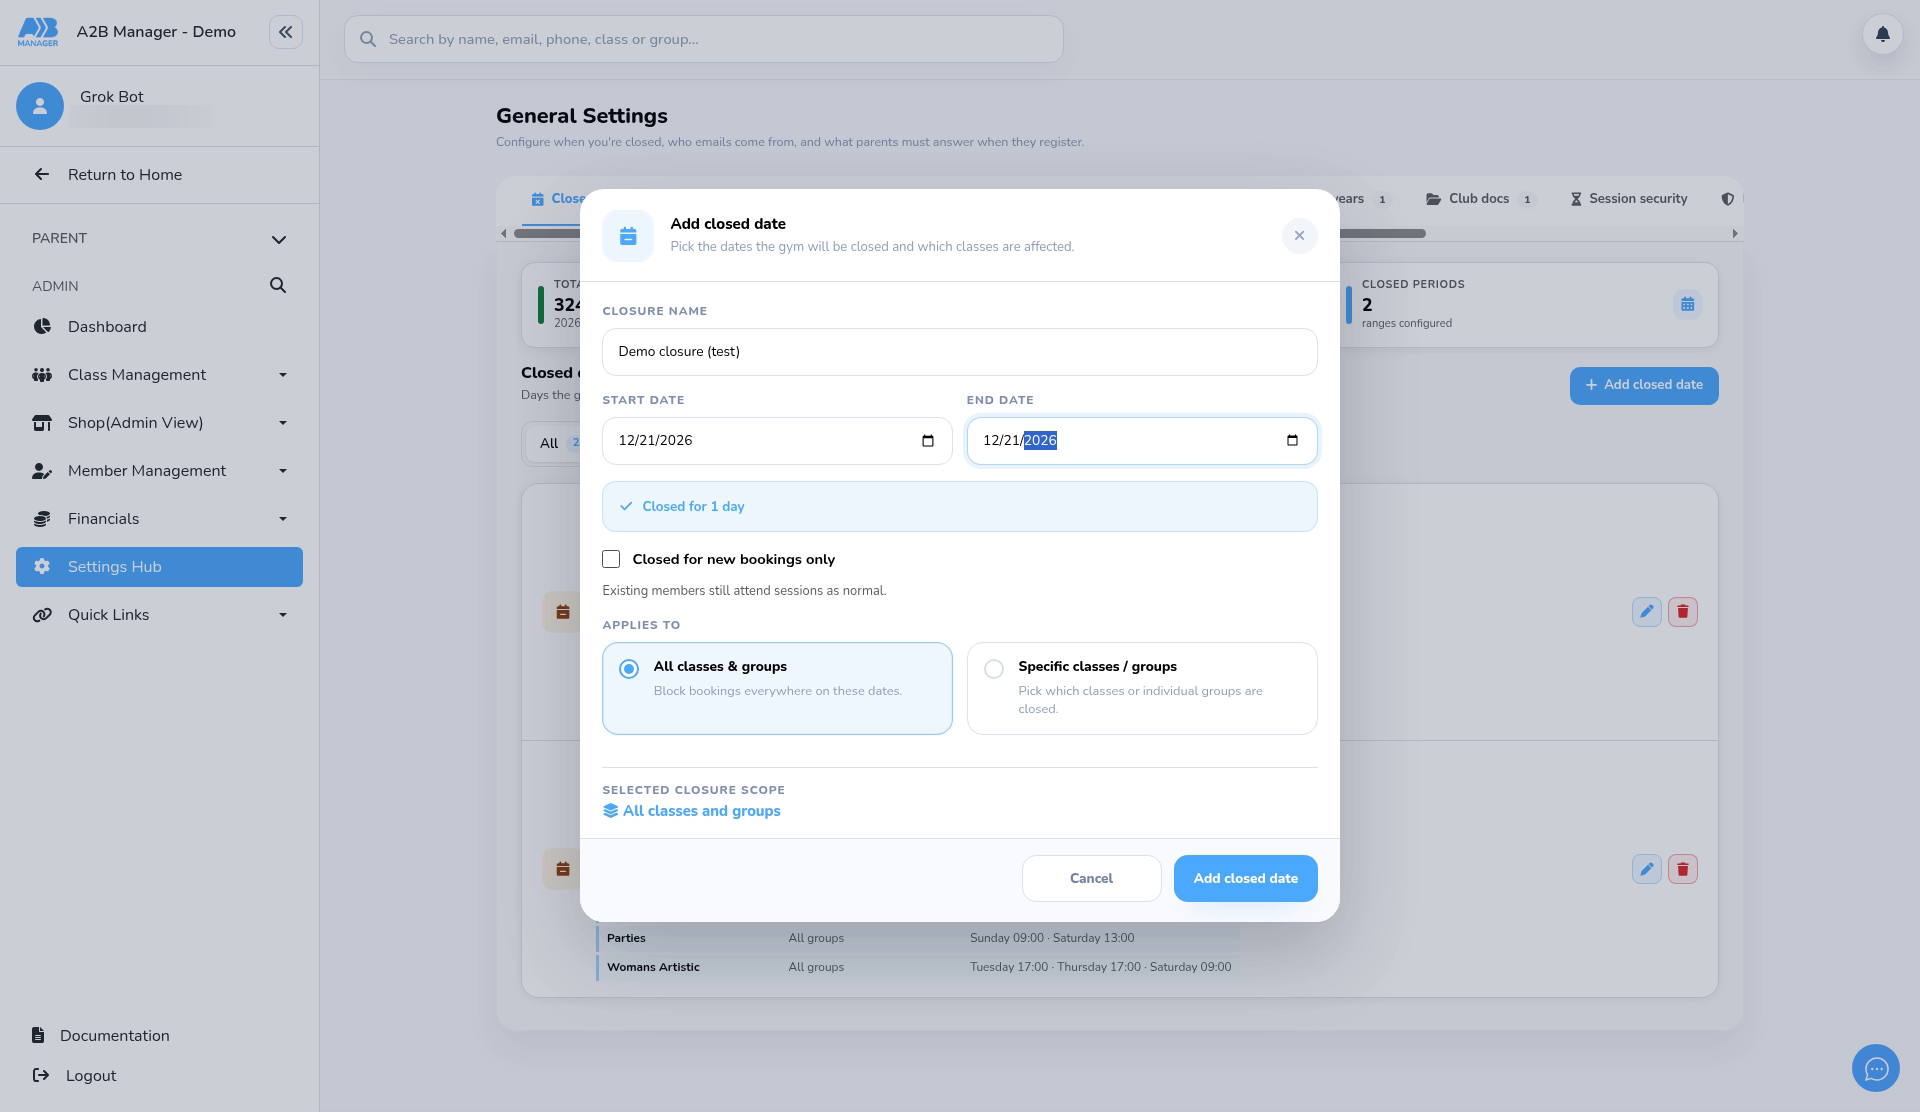Click the A2B Manager logo

tap(38, 32)
